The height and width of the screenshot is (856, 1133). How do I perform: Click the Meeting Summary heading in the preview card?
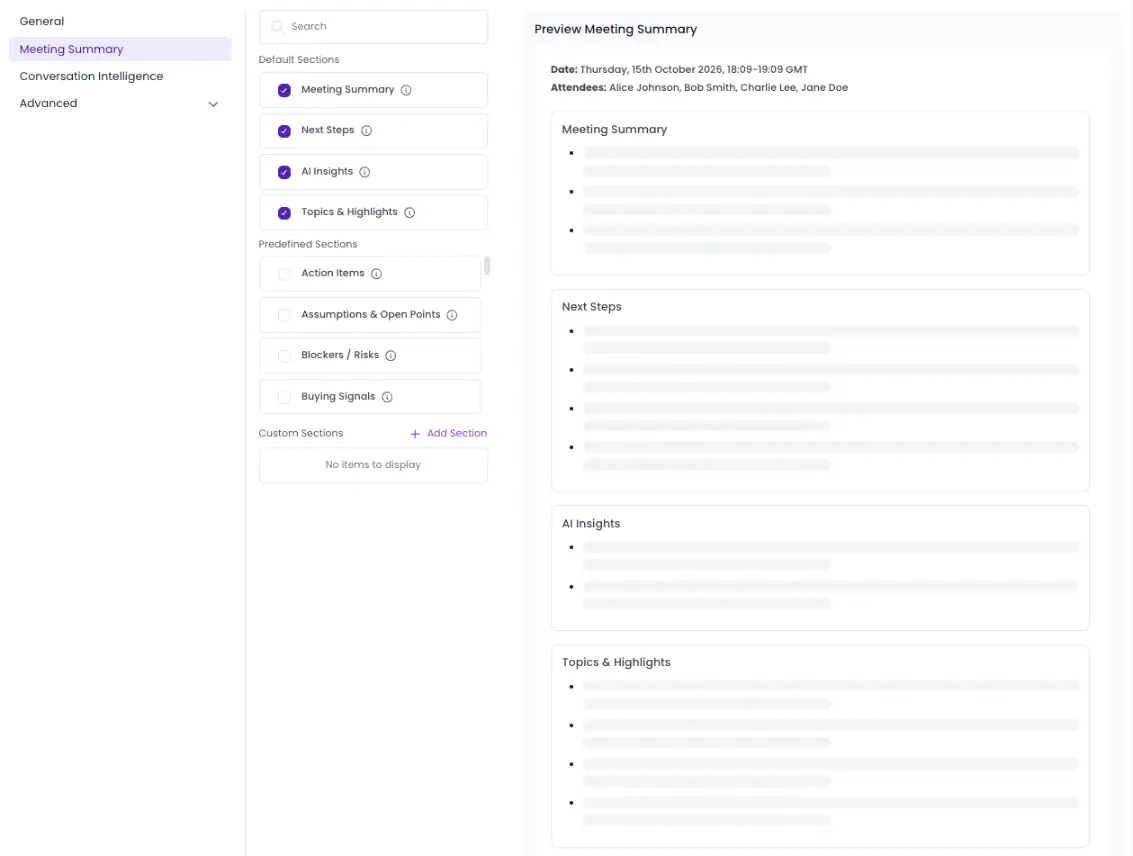(614, 129)
